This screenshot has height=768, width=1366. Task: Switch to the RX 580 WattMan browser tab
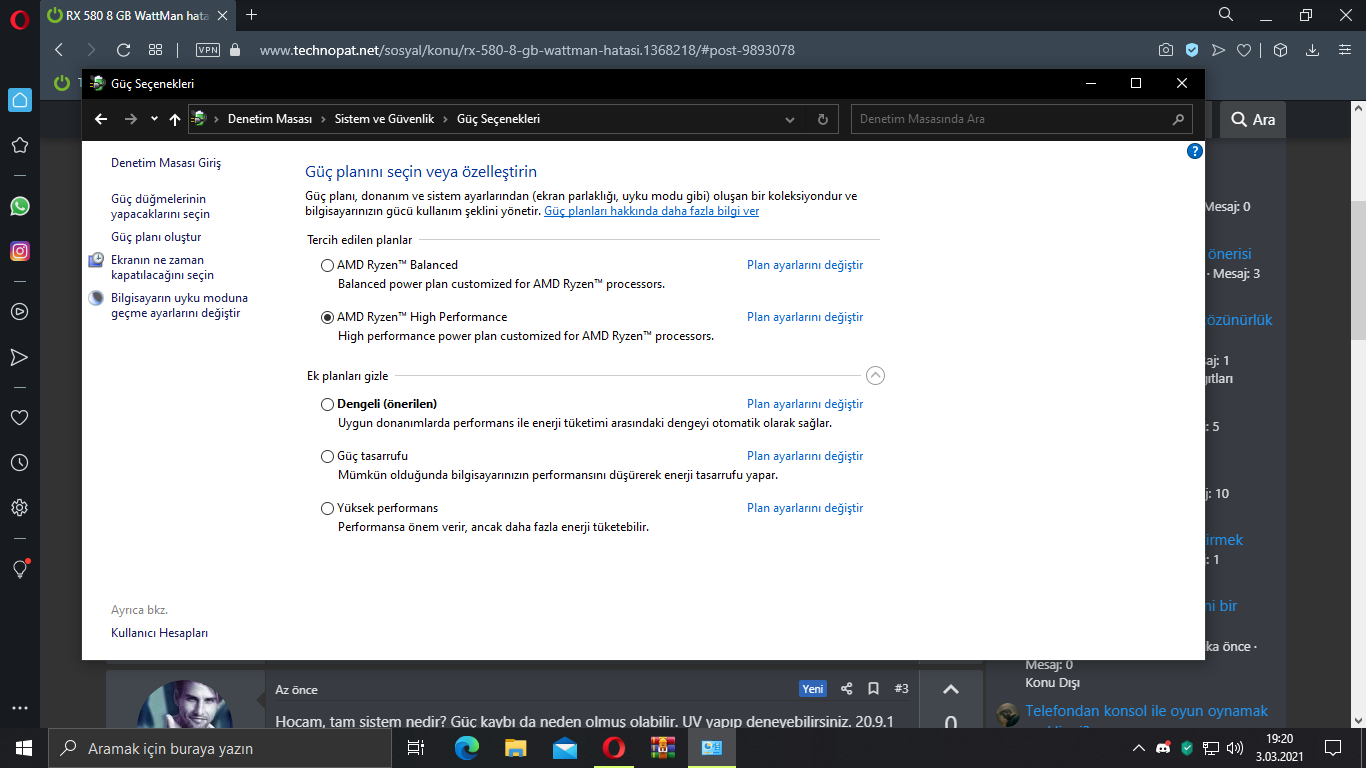point(137,15)
